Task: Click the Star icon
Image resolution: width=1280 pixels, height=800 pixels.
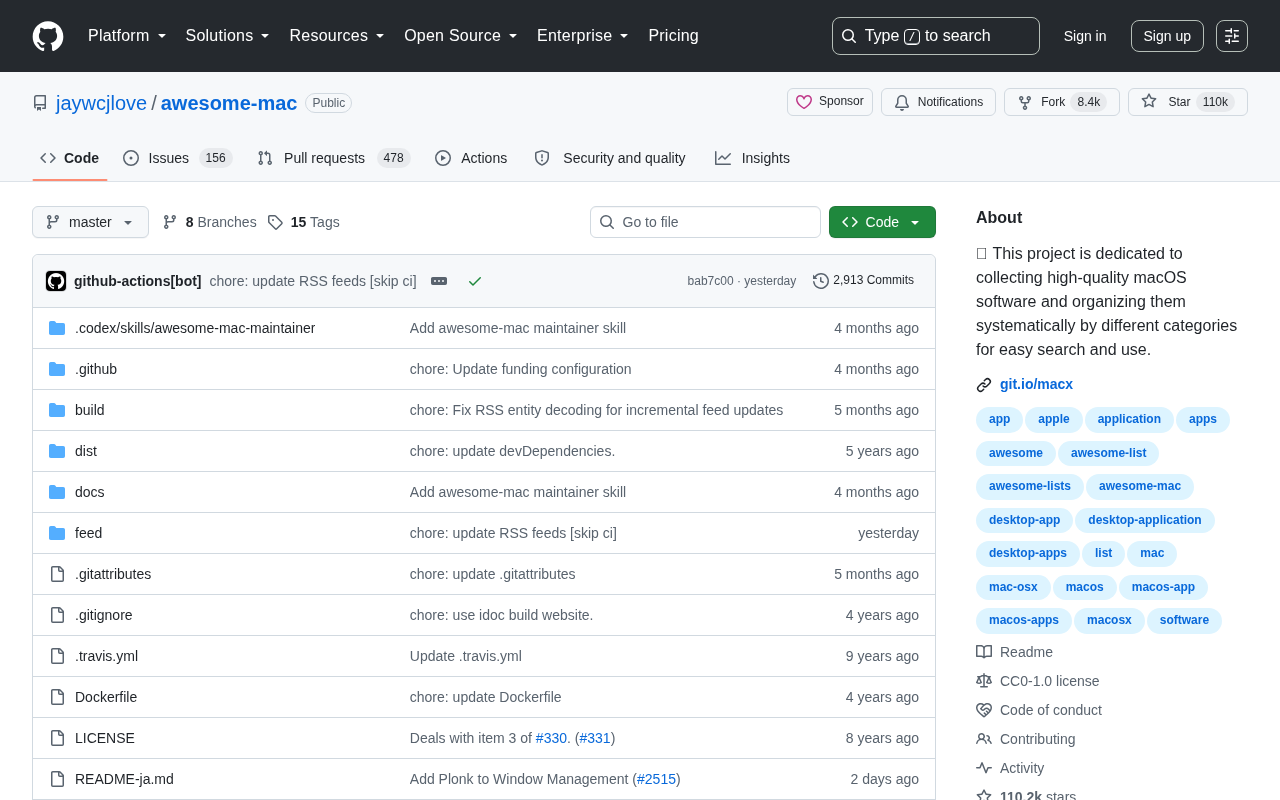Action: (1149, 101)
